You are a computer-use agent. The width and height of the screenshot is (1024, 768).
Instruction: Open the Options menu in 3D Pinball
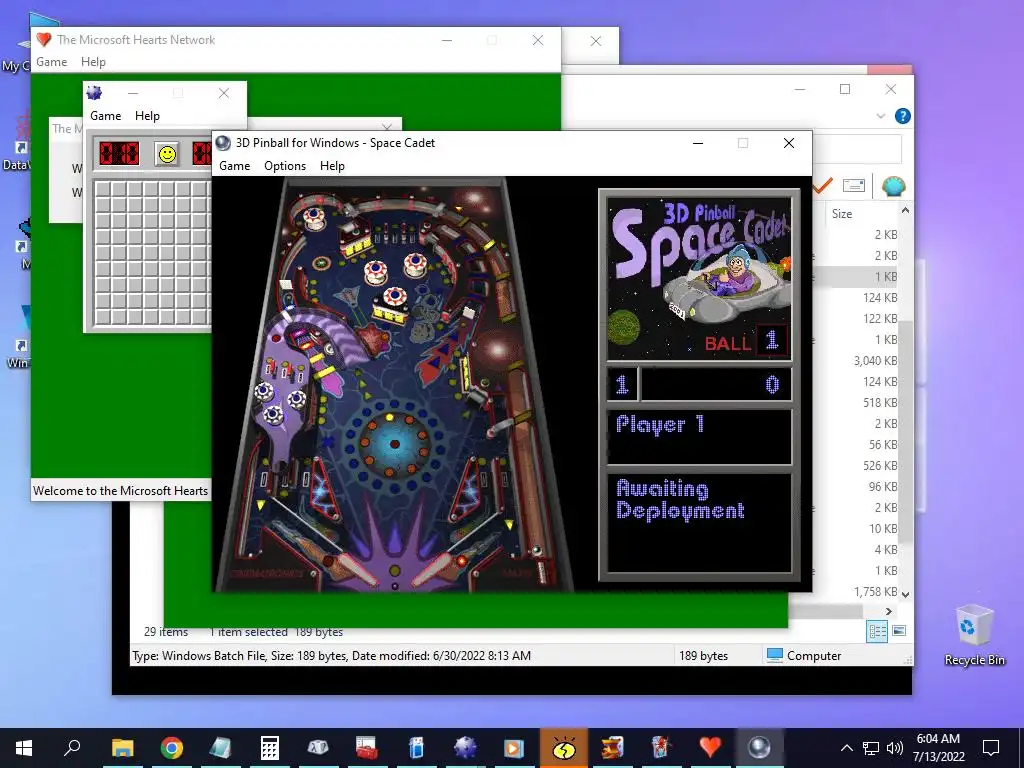pyautogui.click(x=285, y=166)
